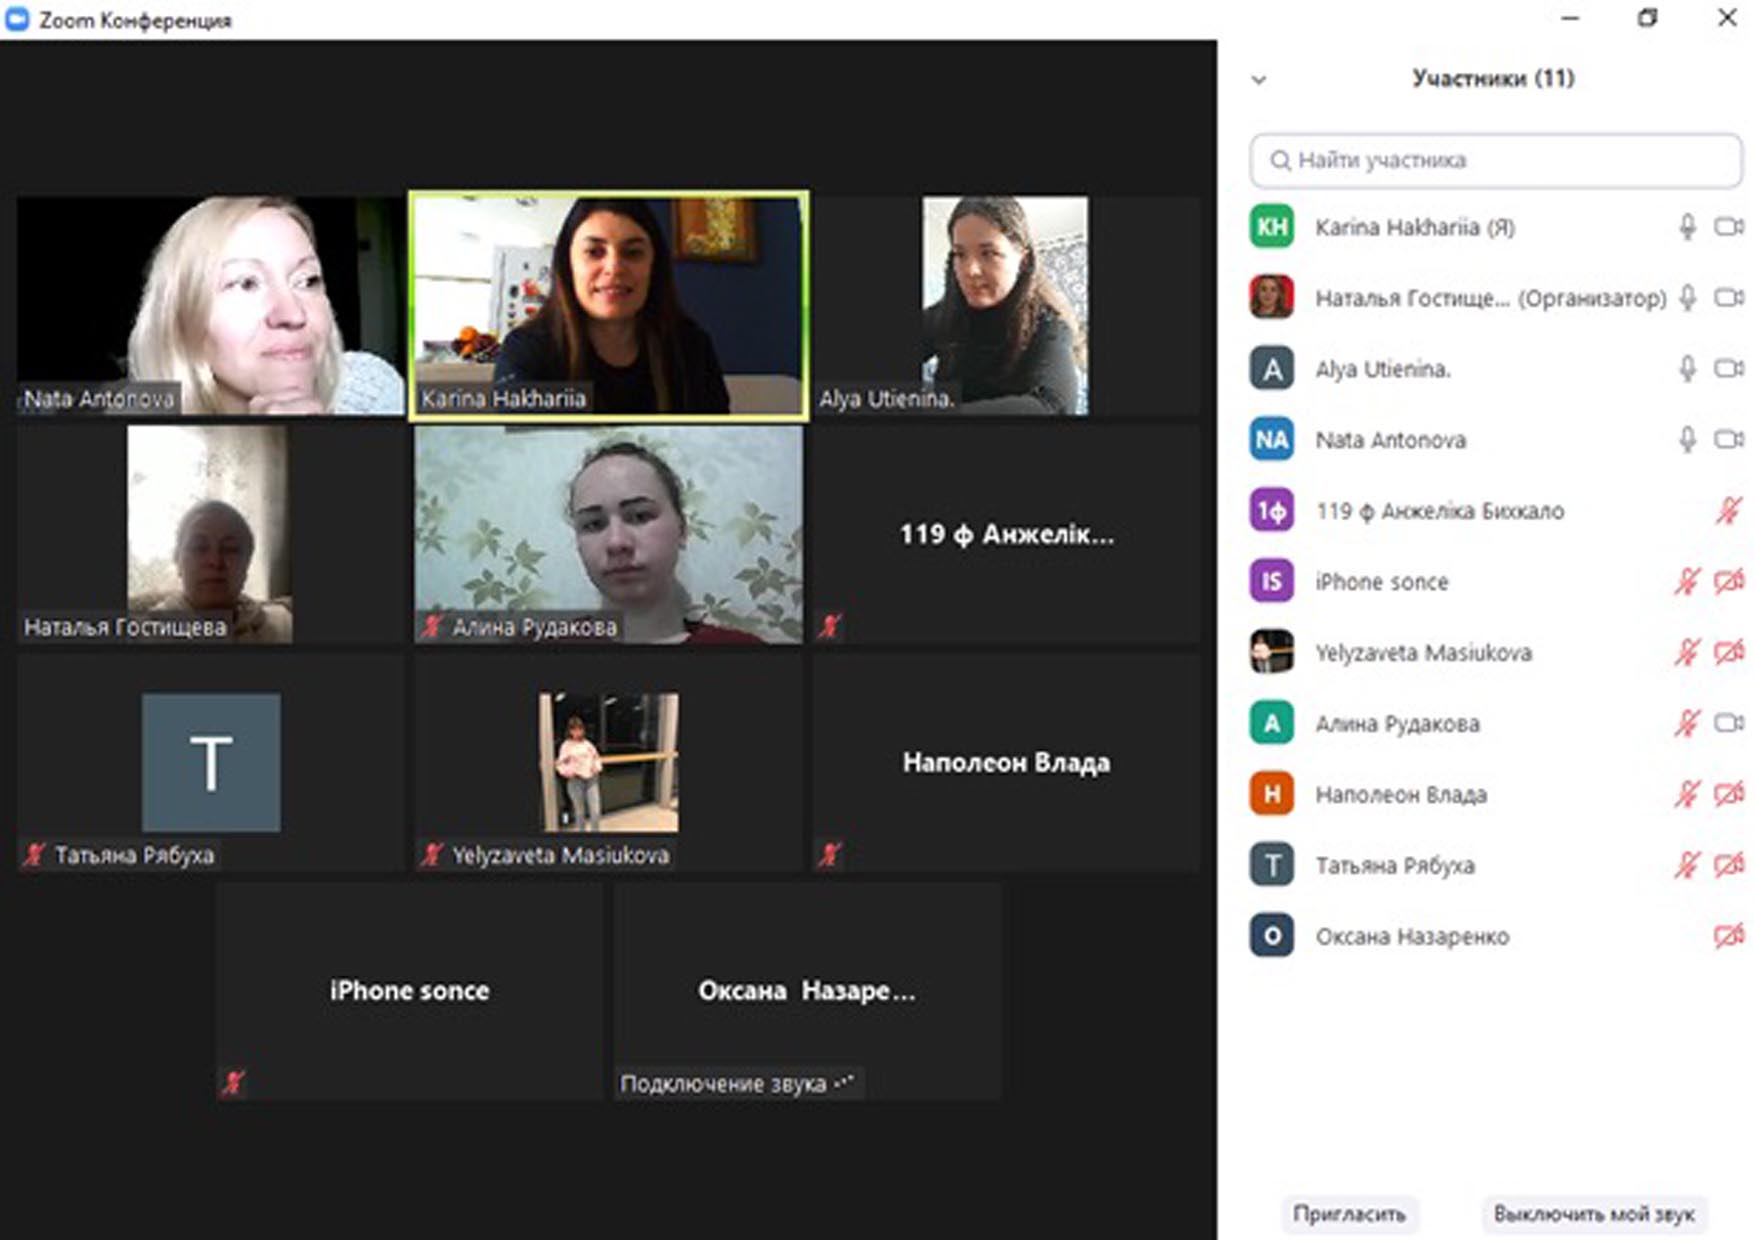Select Татьяна Рябуха in the participants list
The height and width of the screenshot is (1240, 1754).
pos(1394,866)
